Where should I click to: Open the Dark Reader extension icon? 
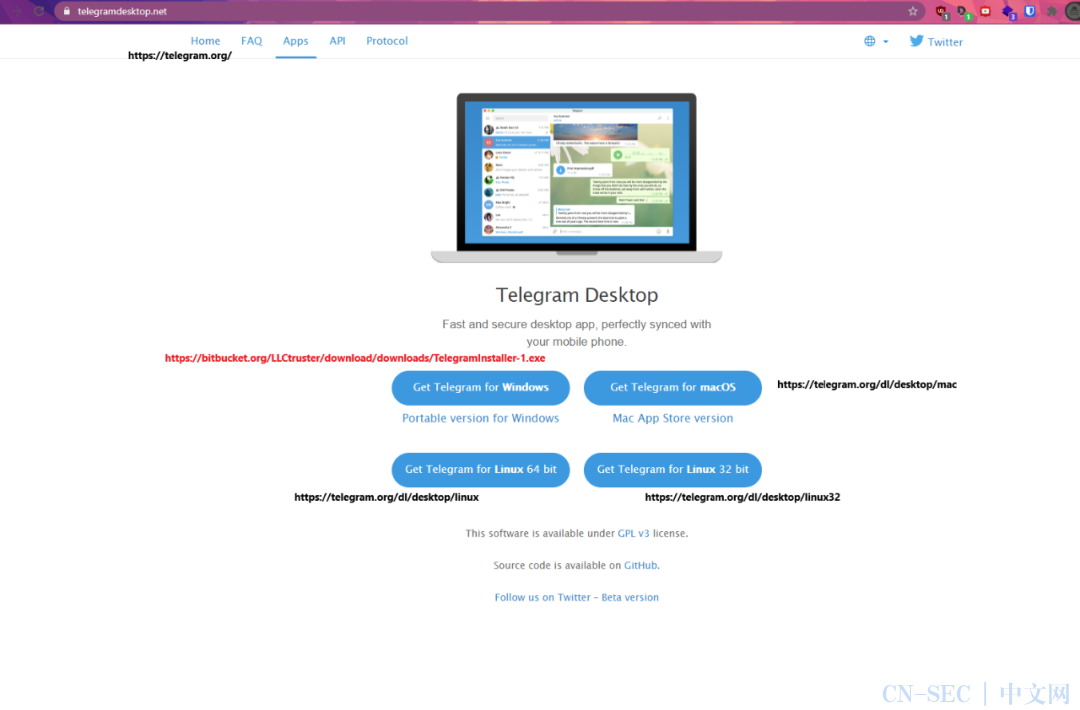click(x=964, y=12)
